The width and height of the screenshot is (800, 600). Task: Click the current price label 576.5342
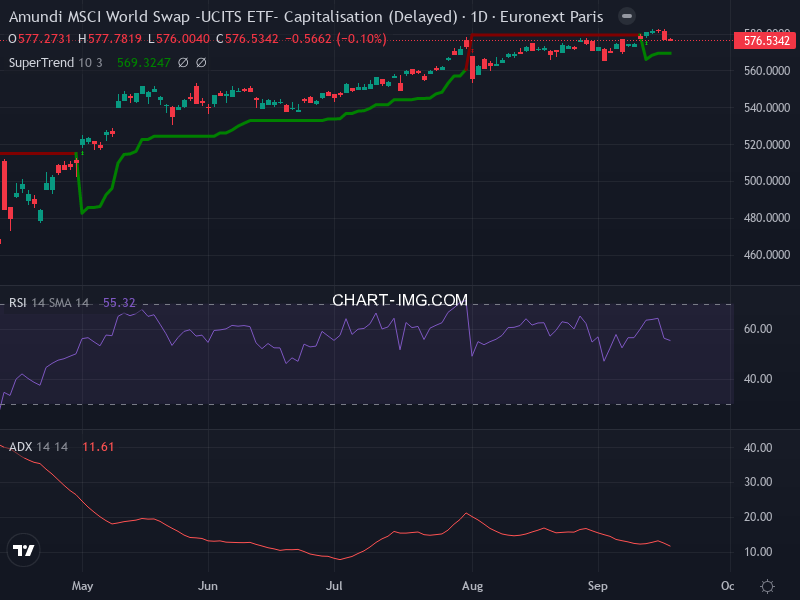click(764, 40)
